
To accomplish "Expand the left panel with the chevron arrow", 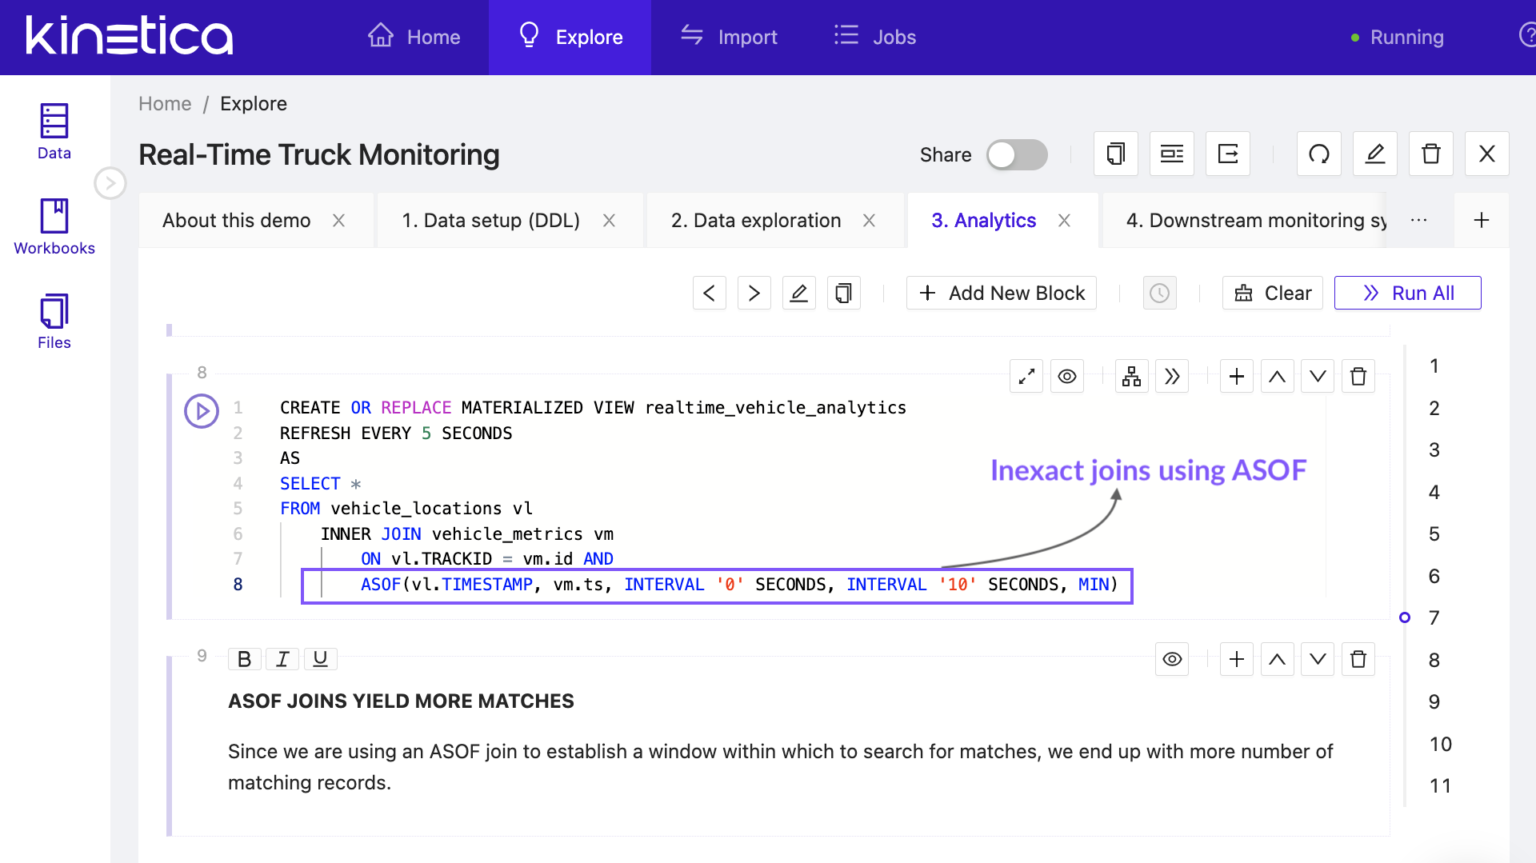I will coord(110,183).
